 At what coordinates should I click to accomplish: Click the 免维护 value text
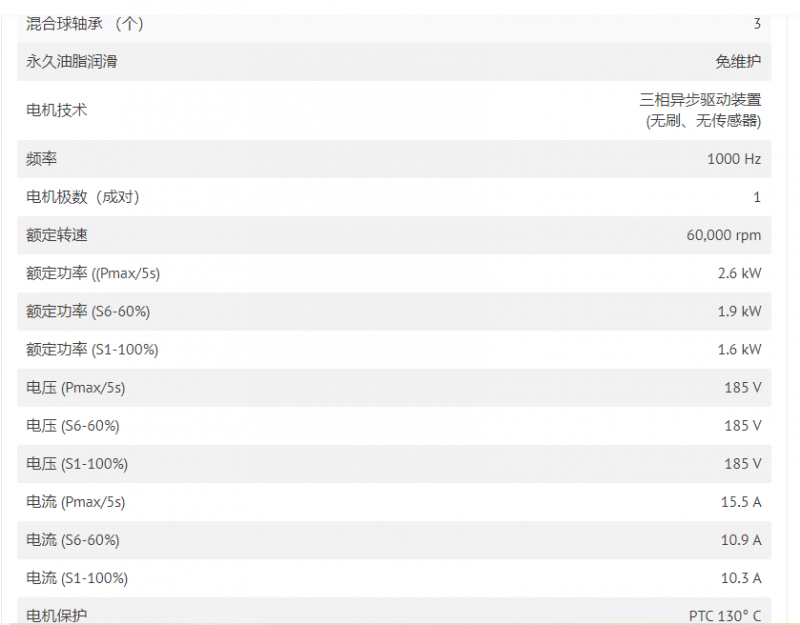click(738, 62)
